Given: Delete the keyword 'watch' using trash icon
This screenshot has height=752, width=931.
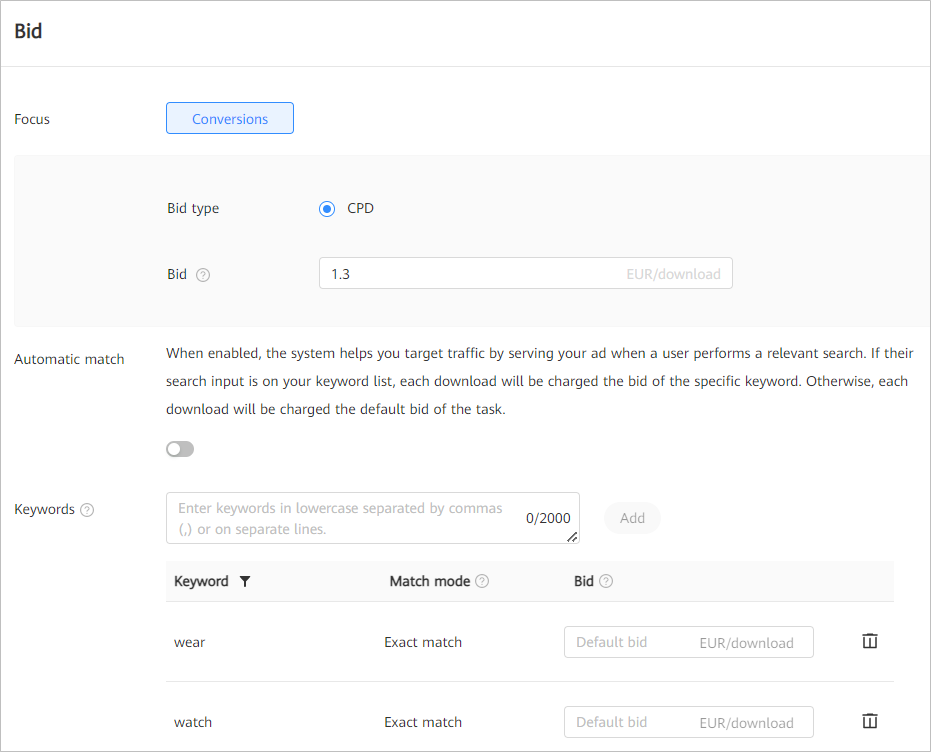Looking at the screenshot, I should click(x=869, y=721).
